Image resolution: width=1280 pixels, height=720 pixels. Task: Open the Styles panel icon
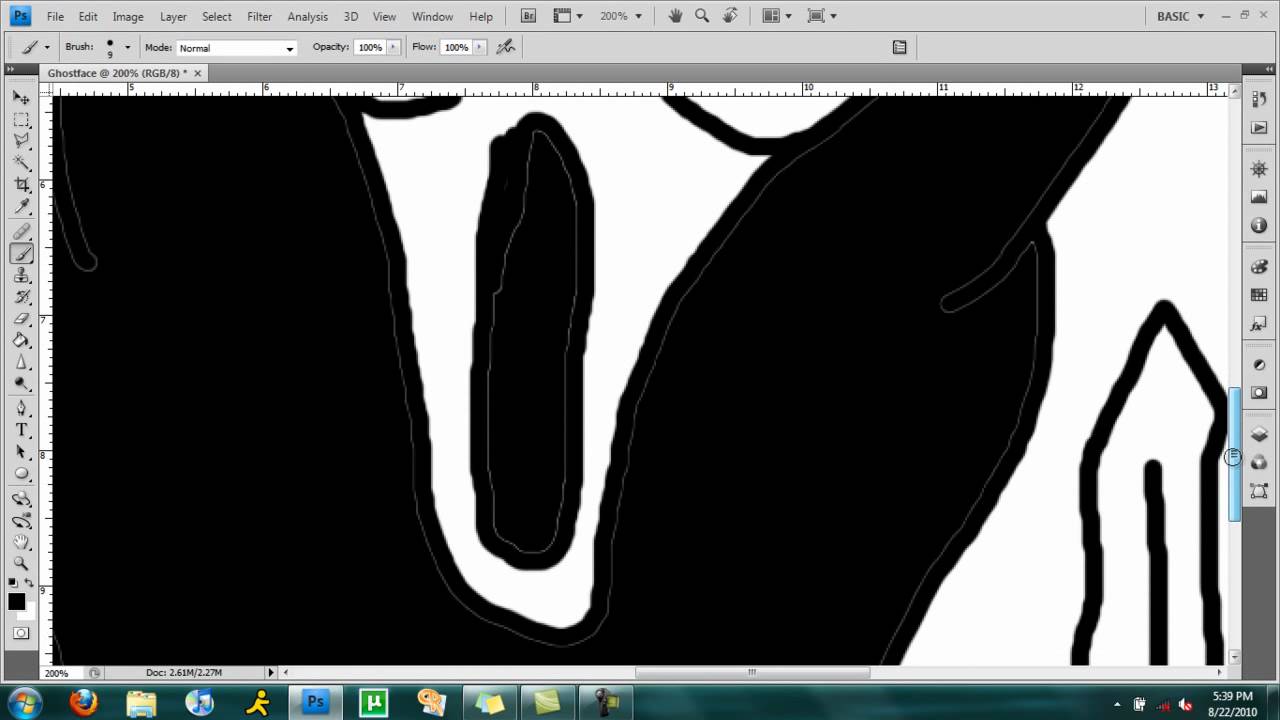coord(1259,325)
